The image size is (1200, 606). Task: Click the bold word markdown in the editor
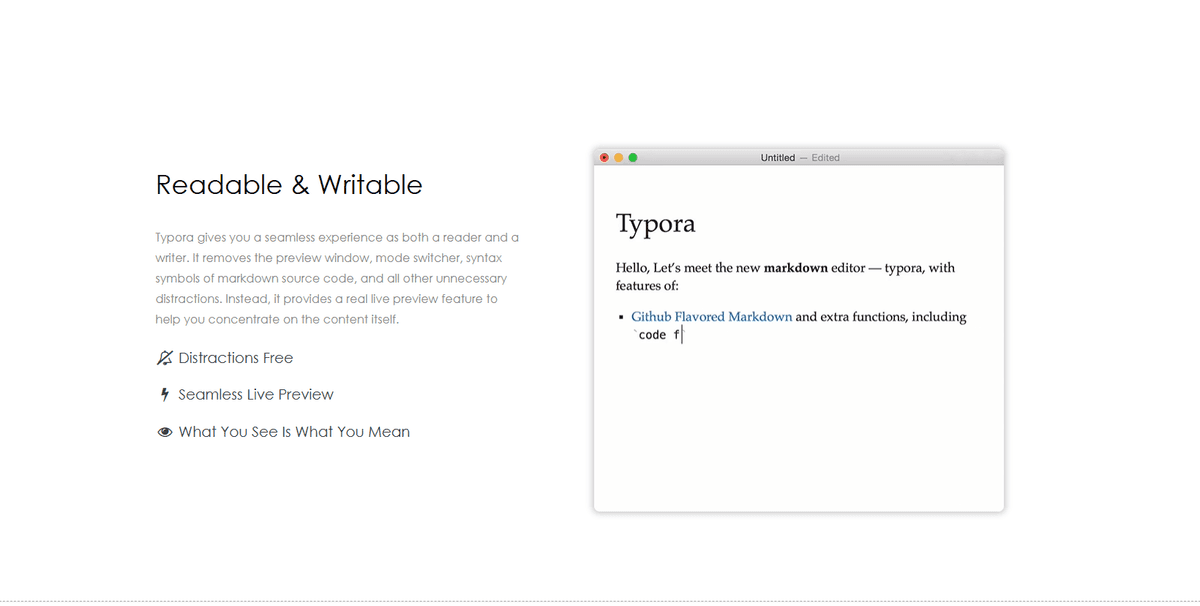click(x=795, y=268)
